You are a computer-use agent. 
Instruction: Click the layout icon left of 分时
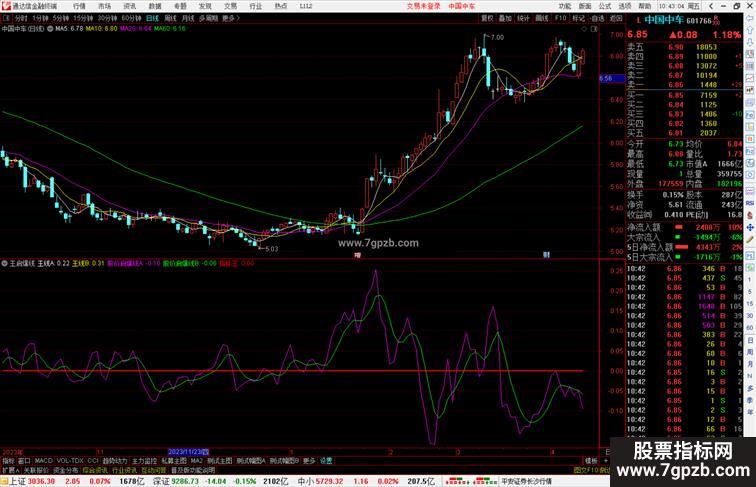(6, 18)
